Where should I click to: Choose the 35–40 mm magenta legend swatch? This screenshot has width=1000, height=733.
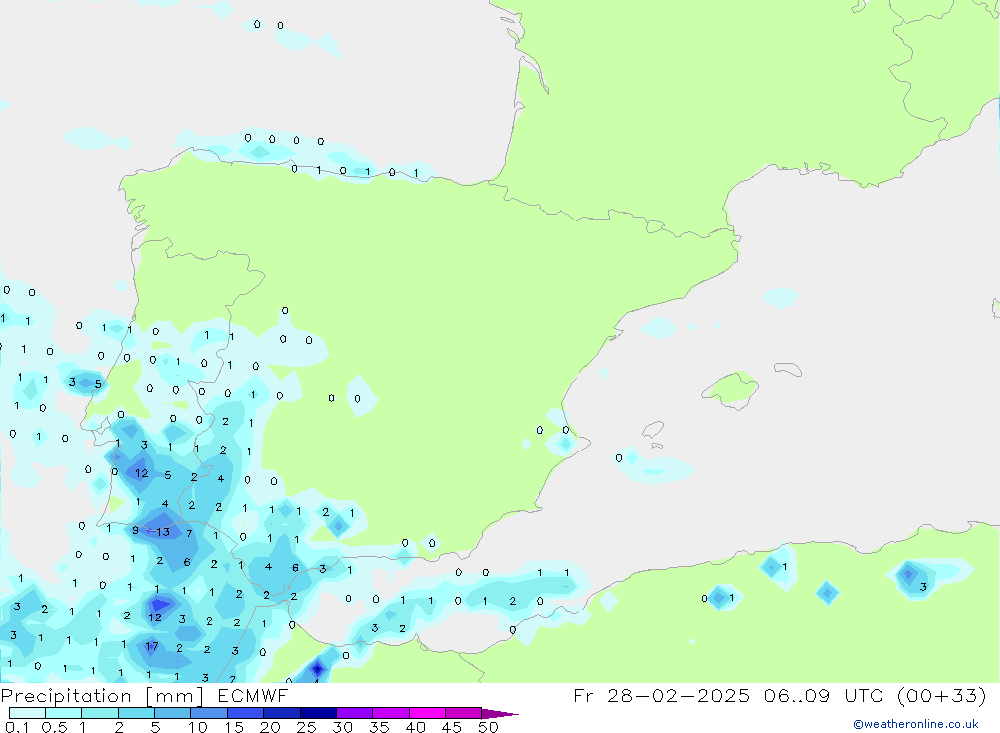[391, 713]
